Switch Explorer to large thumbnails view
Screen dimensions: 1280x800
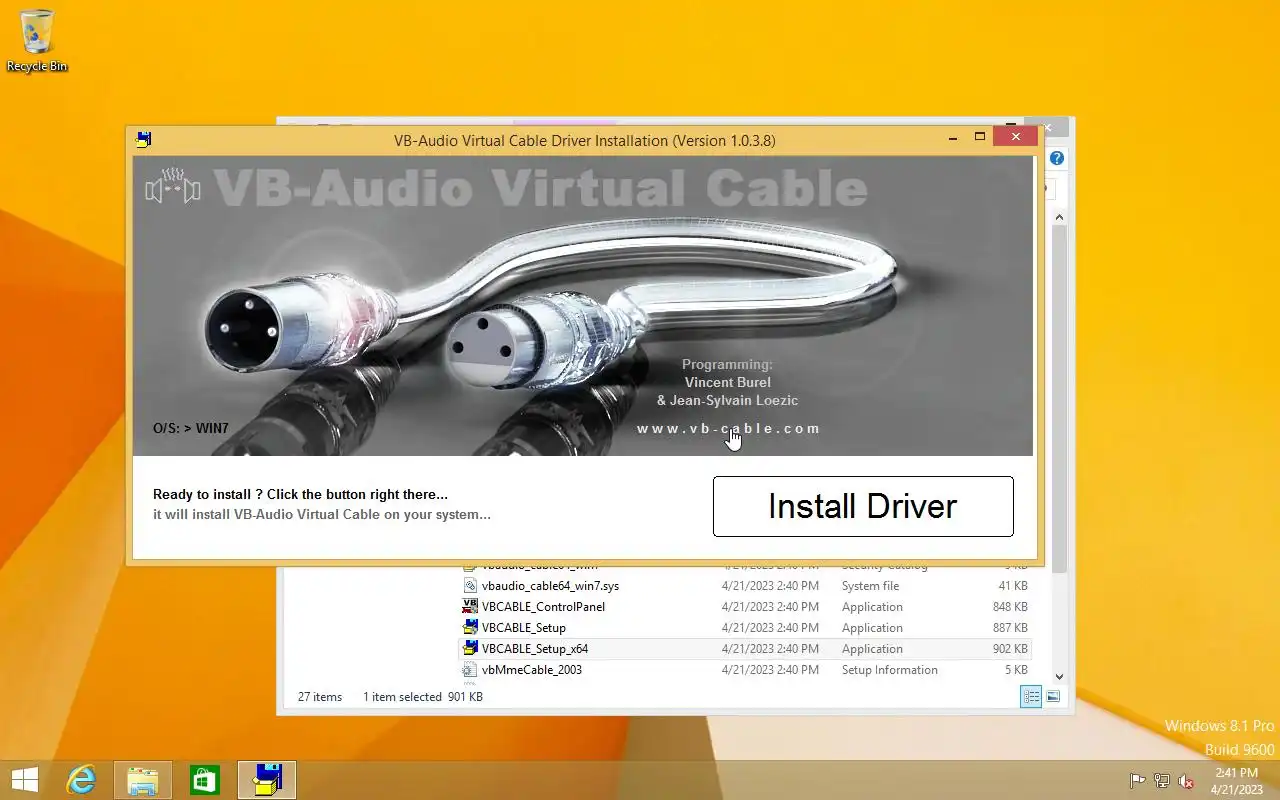coord(1053,696)
